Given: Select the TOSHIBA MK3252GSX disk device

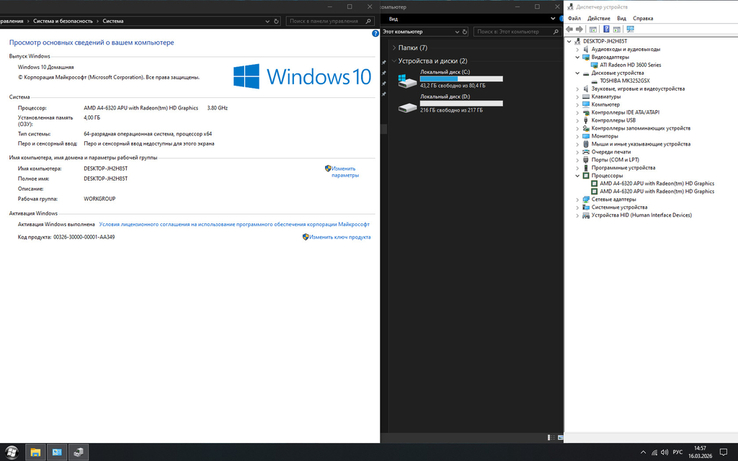Looking at the screenshot, I should [625, 81].
